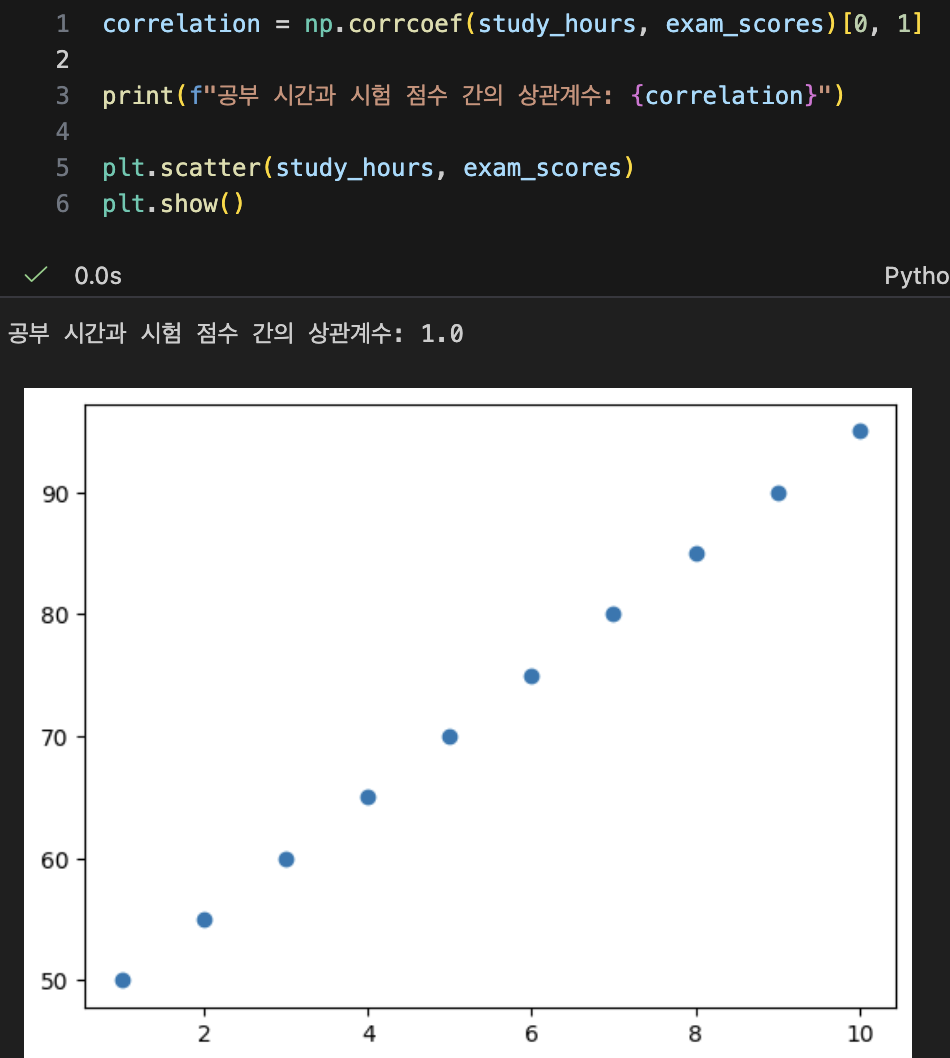Click the x-axis tick label 6
This screenshot has height=1058, width=950.
pyautogui.click(x=532, y=1034)
